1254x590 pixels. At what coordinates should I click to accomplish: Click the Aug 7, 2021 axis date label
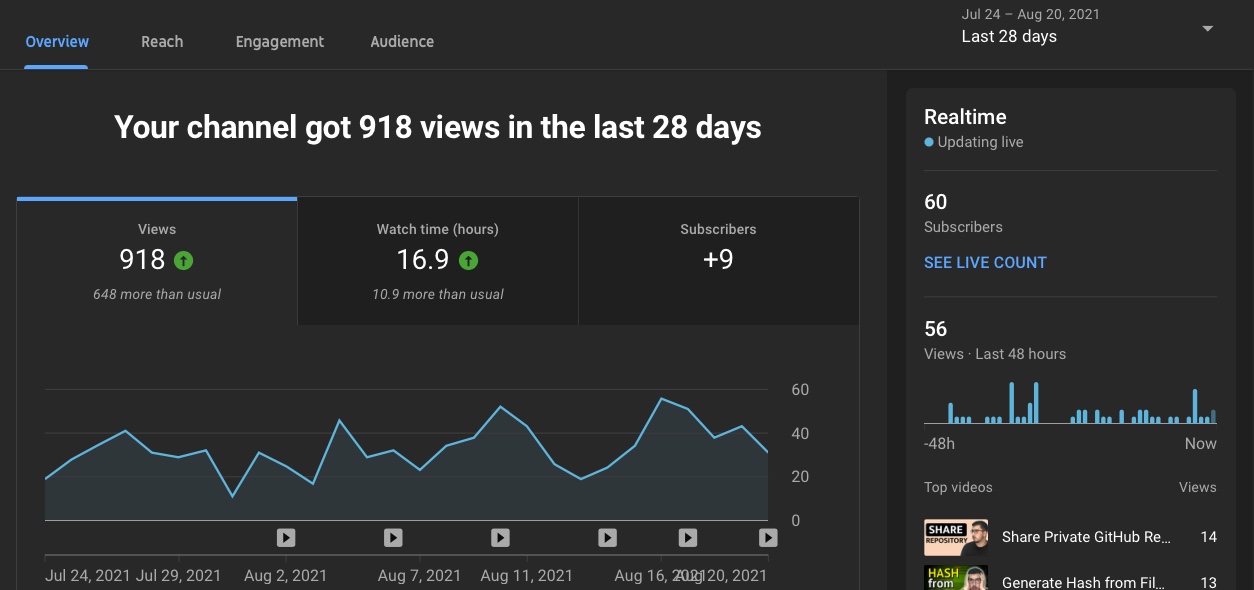[420, 576]
